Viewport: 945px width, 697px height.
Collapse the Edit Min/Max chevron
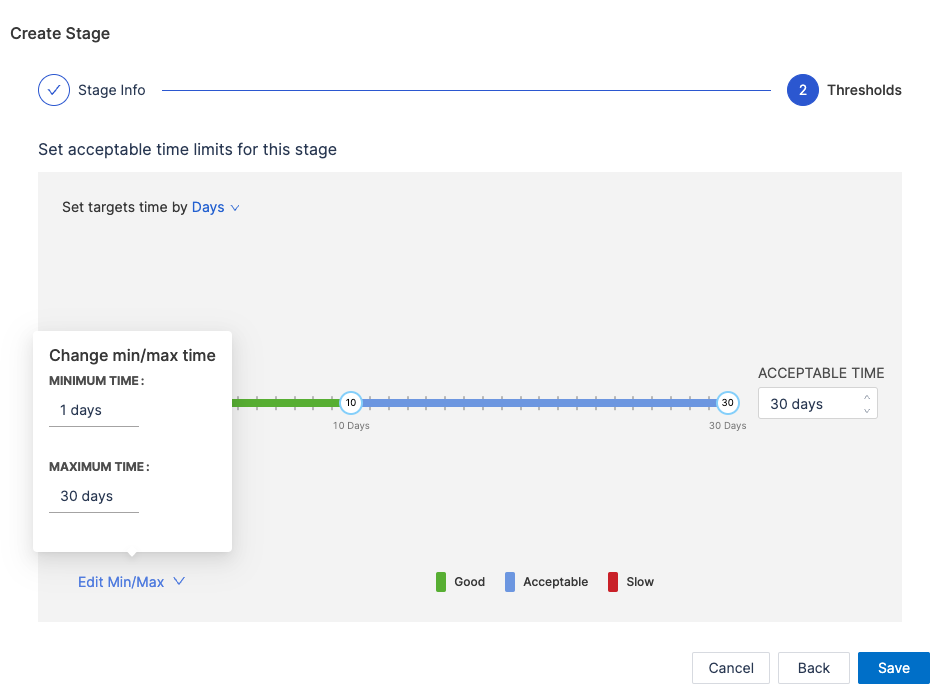pos(179,581)
